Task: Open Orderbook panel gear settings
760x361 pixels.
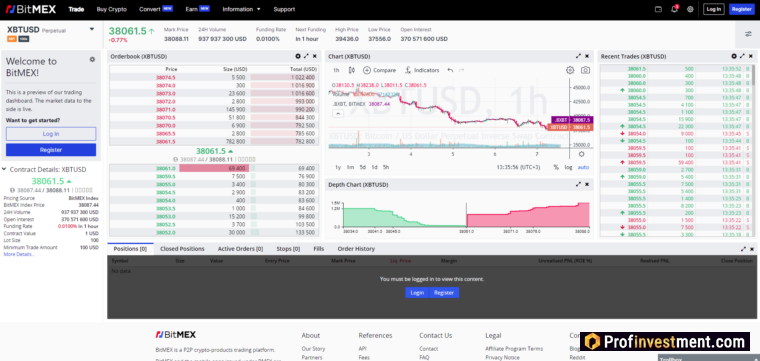Action: (x=298, y=56)
